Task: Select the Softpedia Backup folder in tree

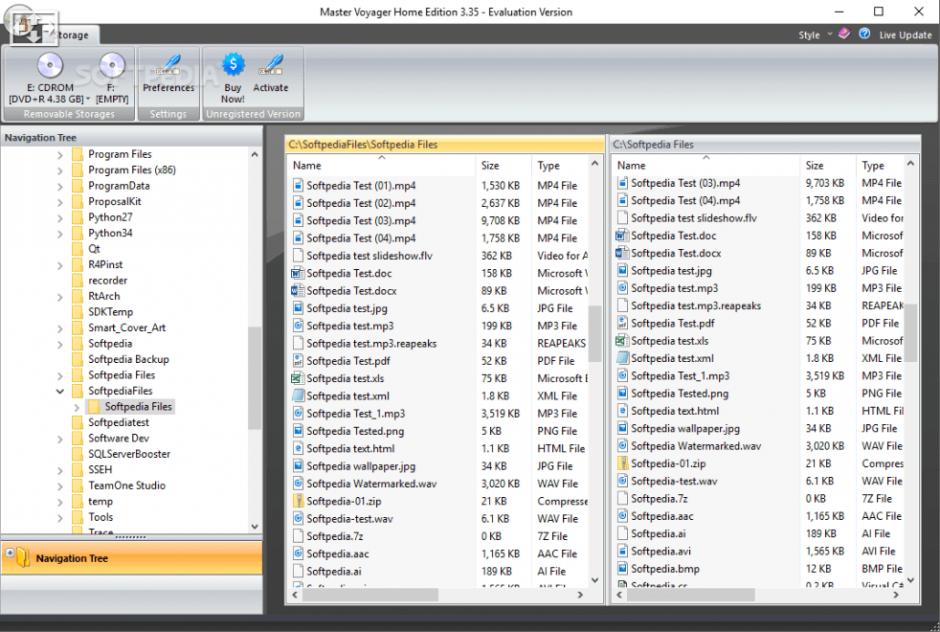Action: 128,359
